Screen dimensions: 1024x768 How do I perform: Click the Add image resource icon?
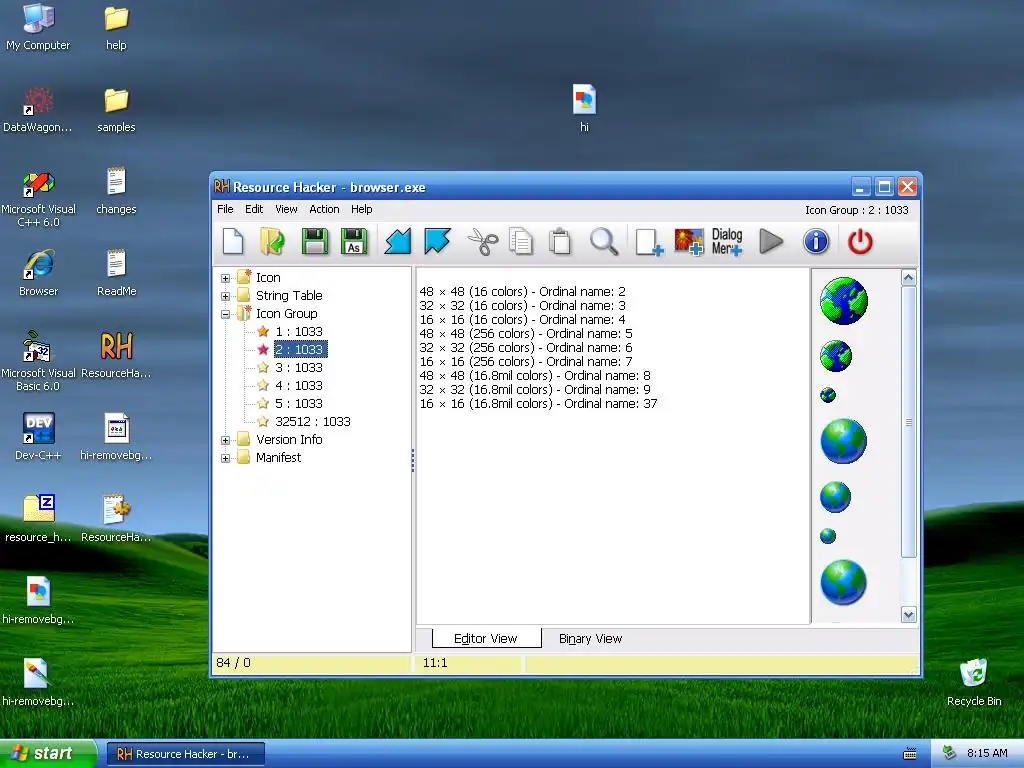[689, 242]
